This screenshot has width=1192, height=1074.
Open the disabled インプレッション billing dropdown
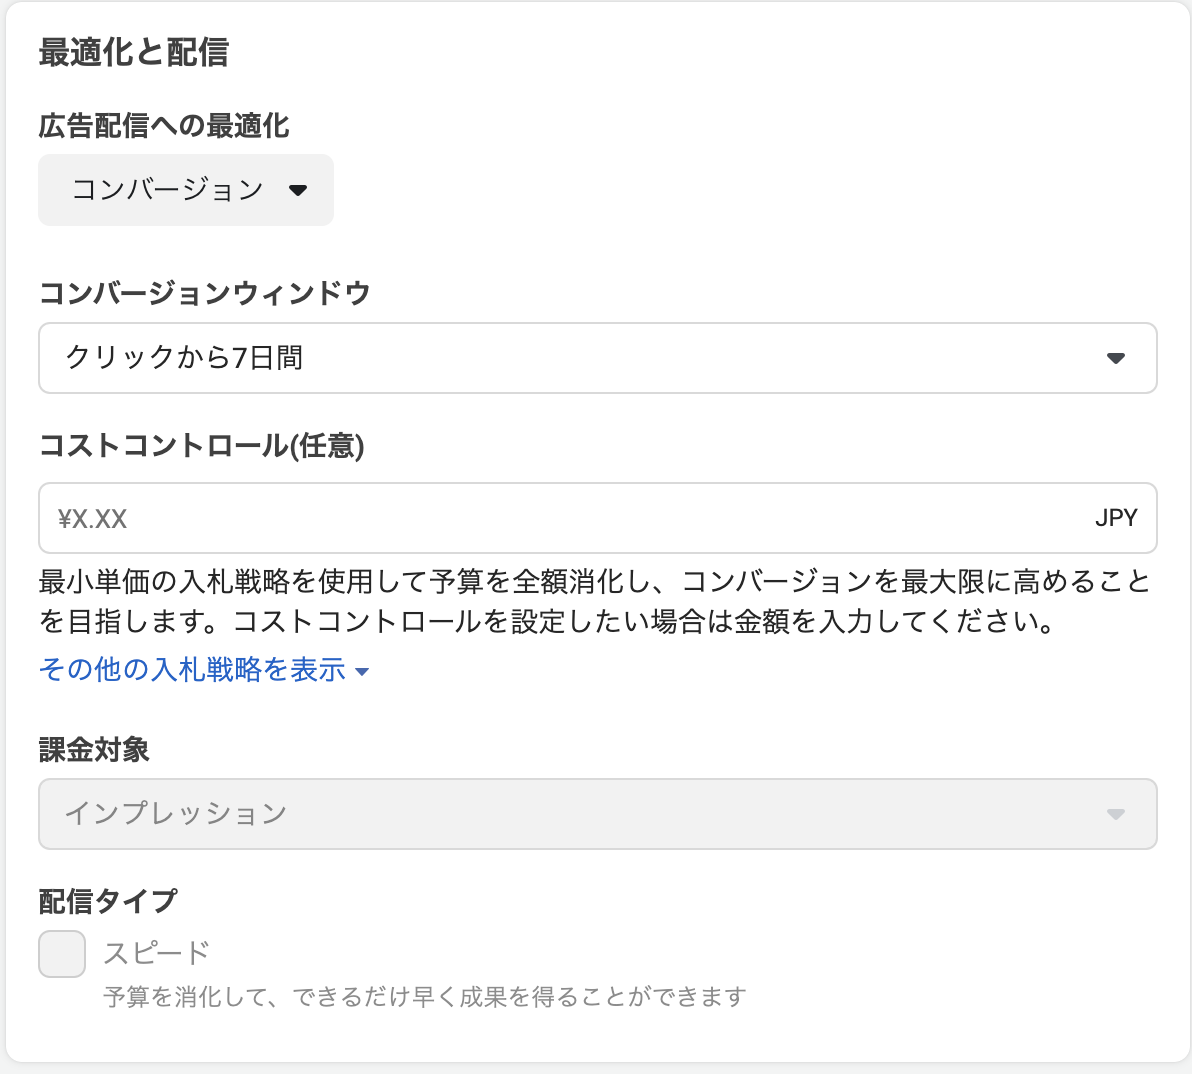[x=597, y=814]
